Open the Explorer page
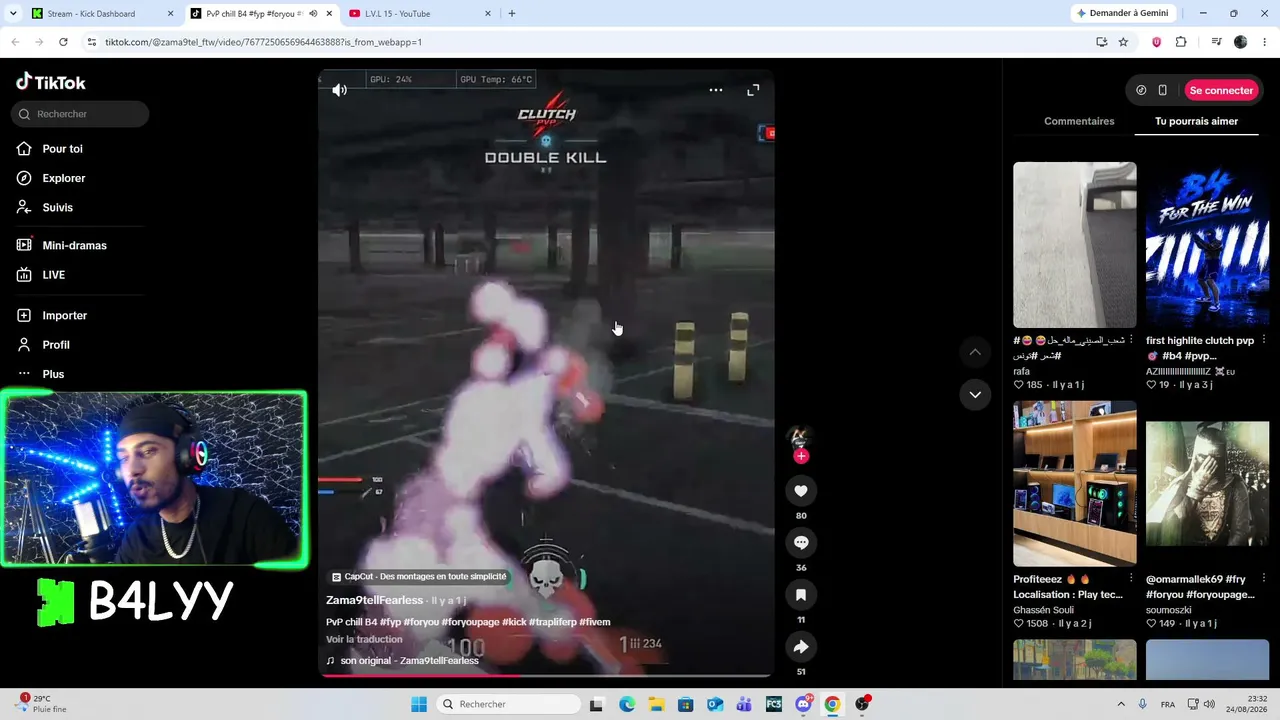The width and height of the screenshot is (1280, 720). point(64,178)
